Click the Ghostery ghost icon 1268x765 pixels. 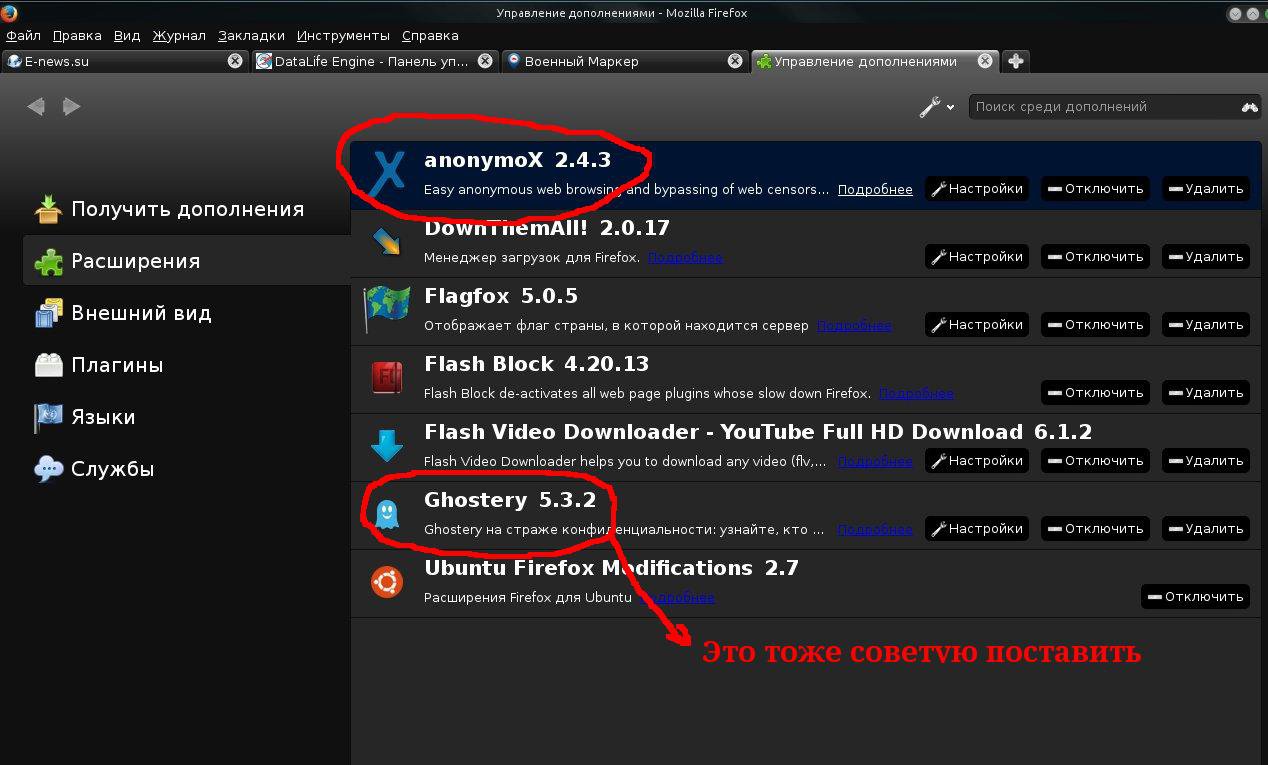386,514
